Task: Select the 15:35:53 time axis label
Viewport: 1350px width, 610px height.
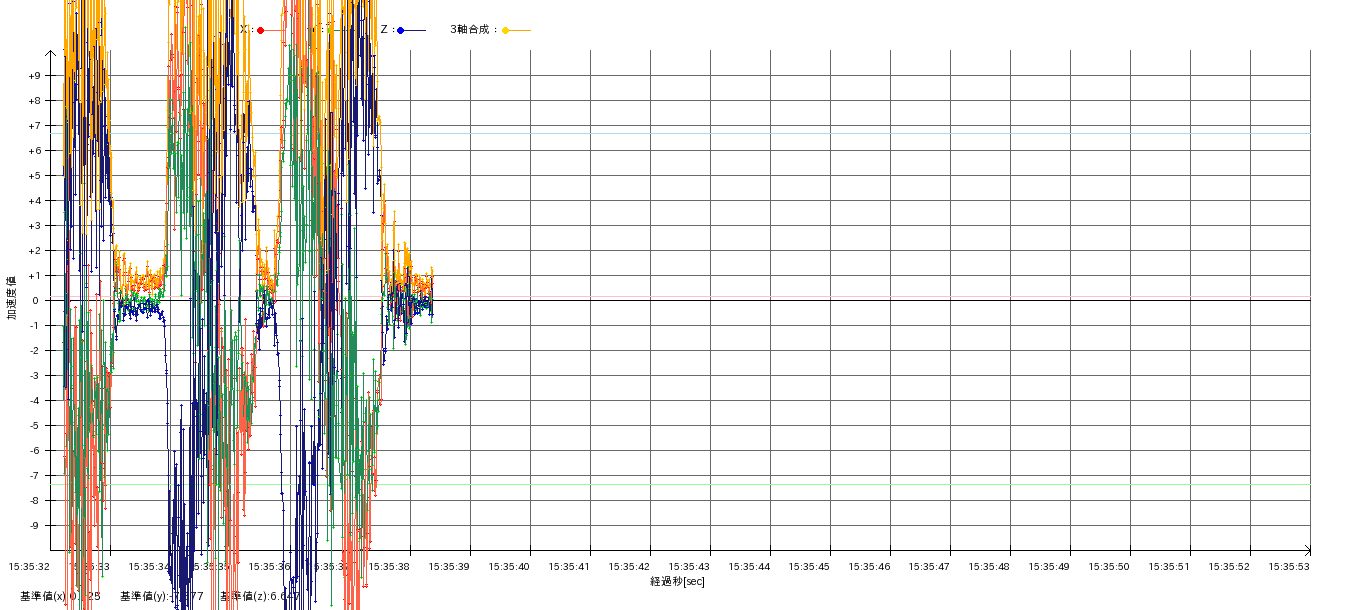Action: [x=1289, y=567]
